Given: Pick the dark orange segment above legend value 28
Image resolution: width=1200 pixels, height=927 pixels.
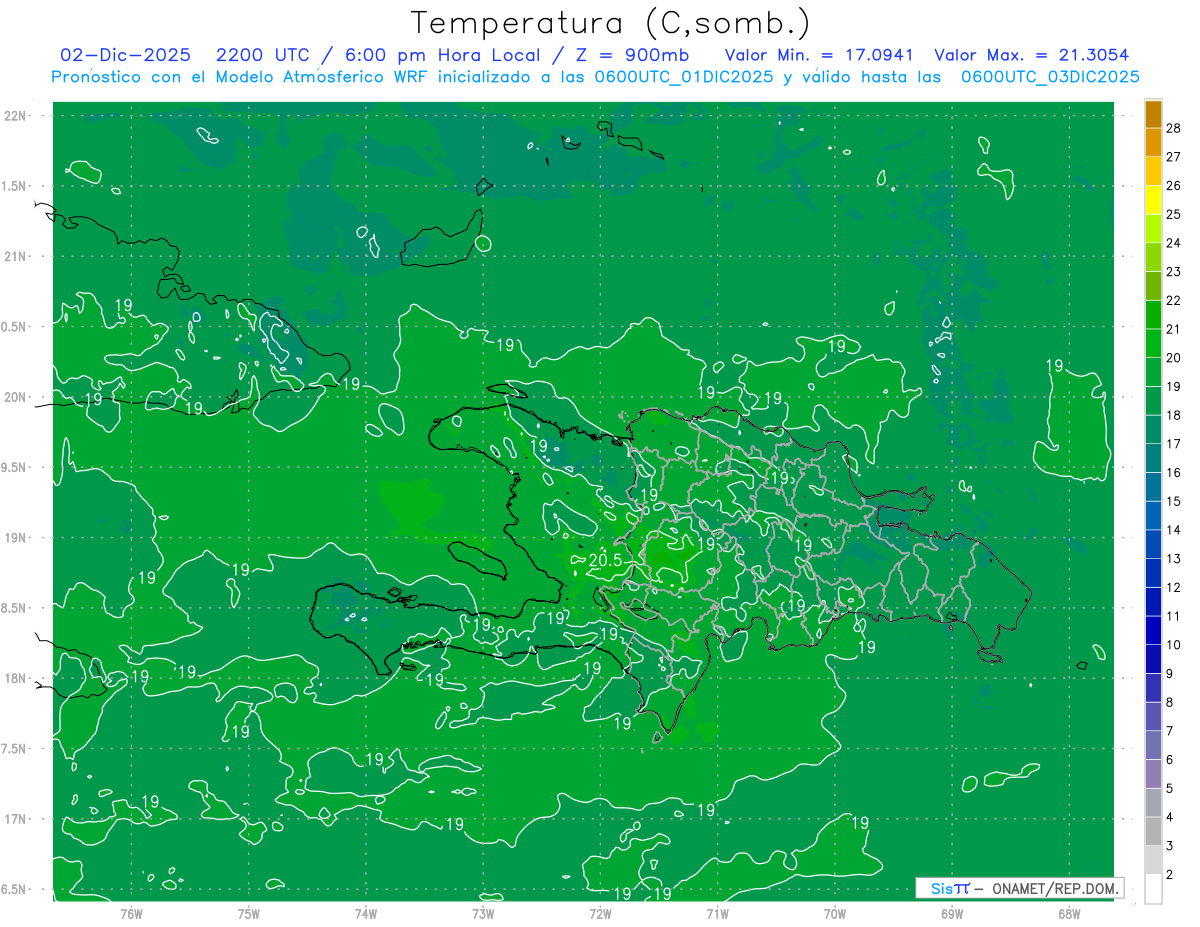Looking at the screenshot, I should [x=1153, y=113].
